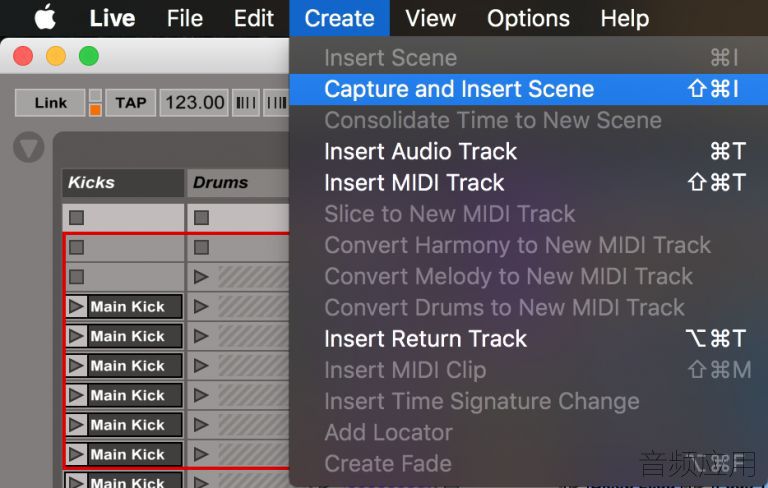This screenshot has width=768, height=488.
Task: Click the 123.00 tempo field
Action: [194, 103]
